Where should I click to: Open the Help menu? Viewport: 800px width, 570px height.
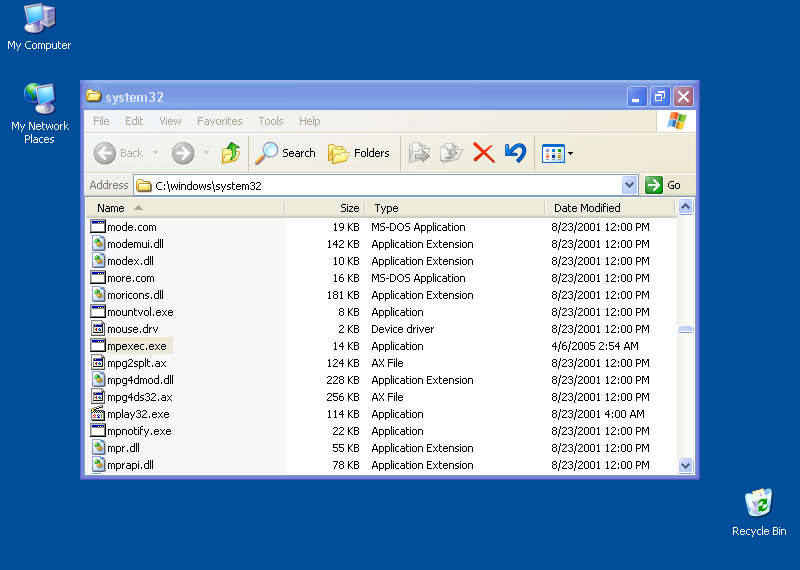[309, 121]
